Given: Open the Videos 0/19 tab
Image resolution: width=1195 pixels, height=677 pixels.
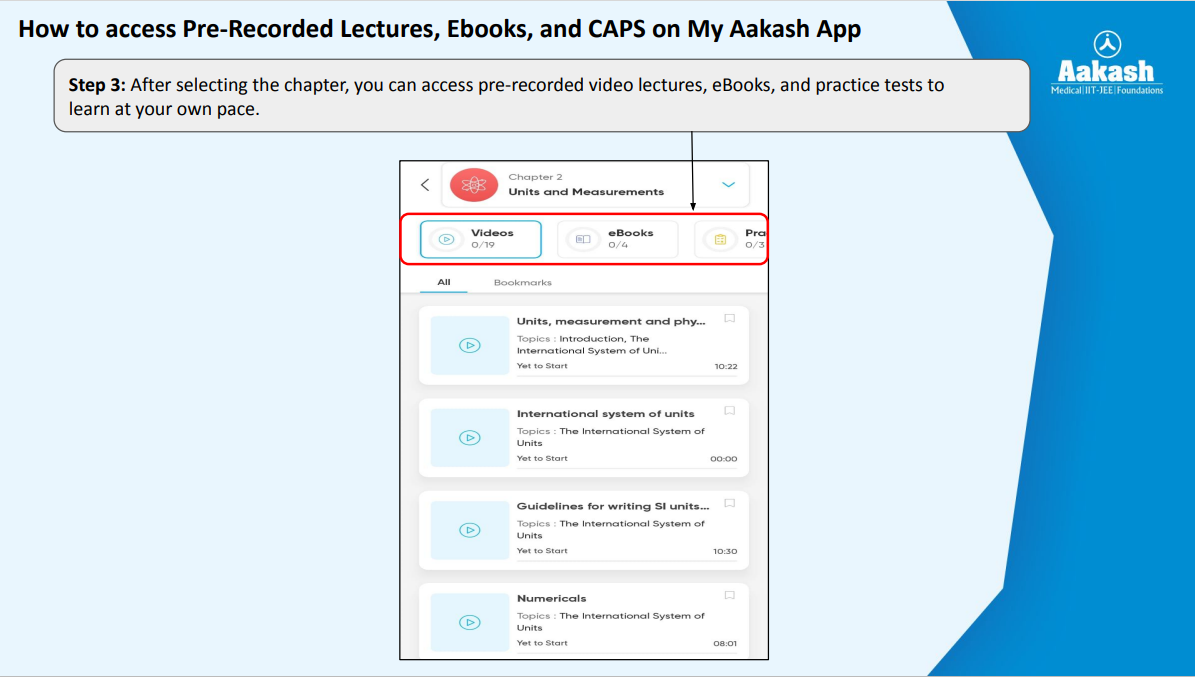Looking at the screenshot, I should point(481,239).
